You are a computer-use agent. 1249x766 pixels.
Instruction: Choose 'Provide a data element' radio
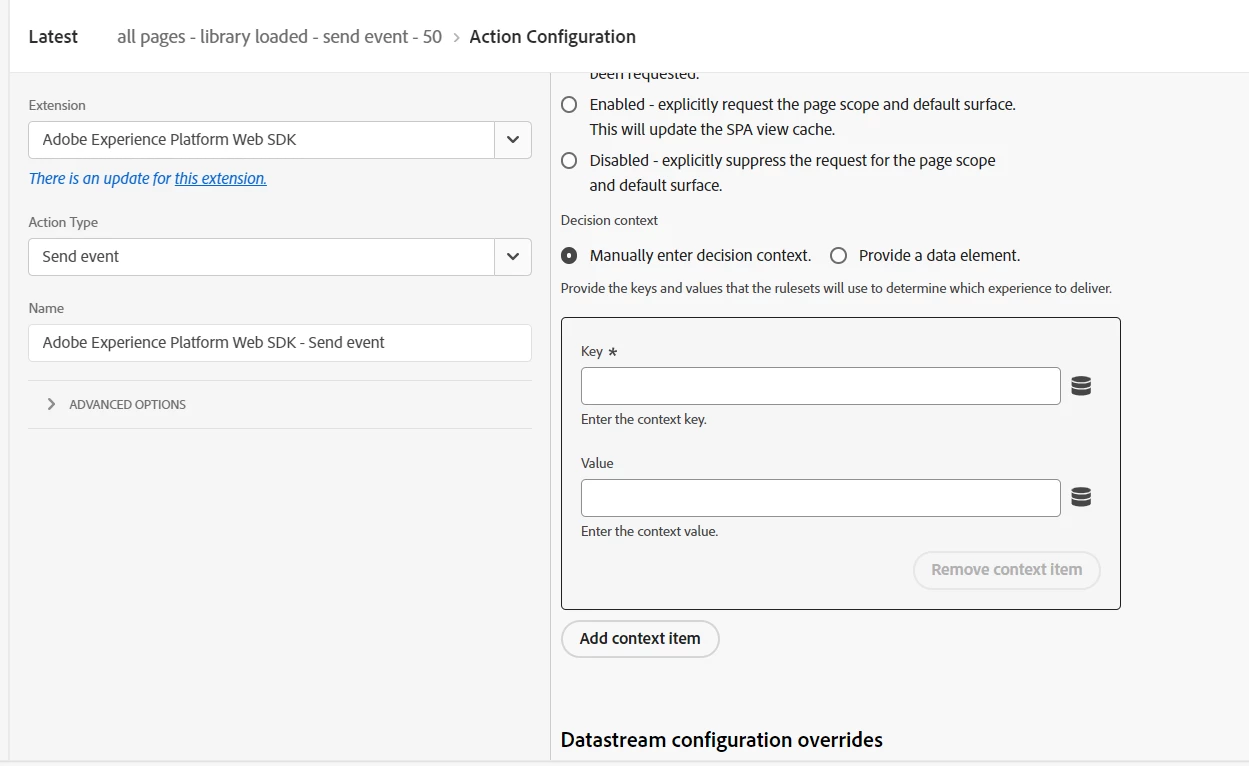tap(838, 255)
